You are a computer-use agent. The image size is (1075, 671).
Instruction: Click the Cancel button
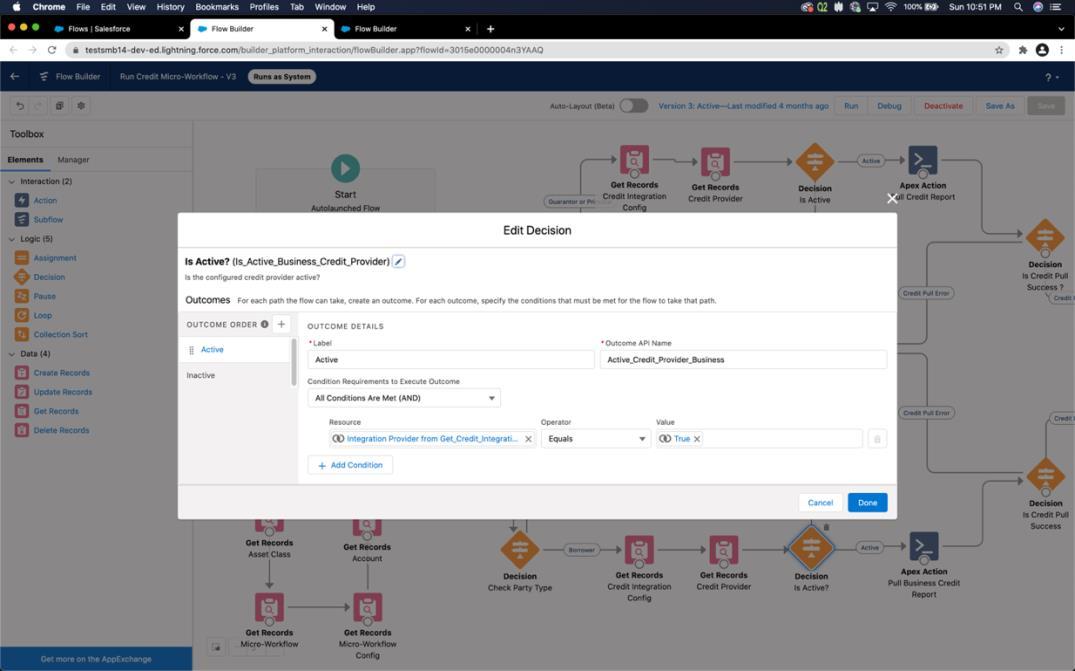pos(820,502)
